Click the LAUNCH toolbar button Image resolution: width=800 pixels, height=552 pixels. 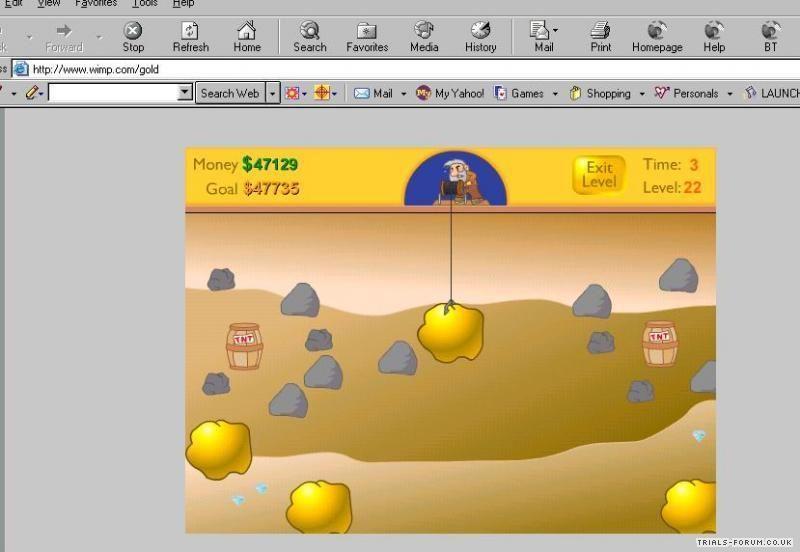pos(772,93)
